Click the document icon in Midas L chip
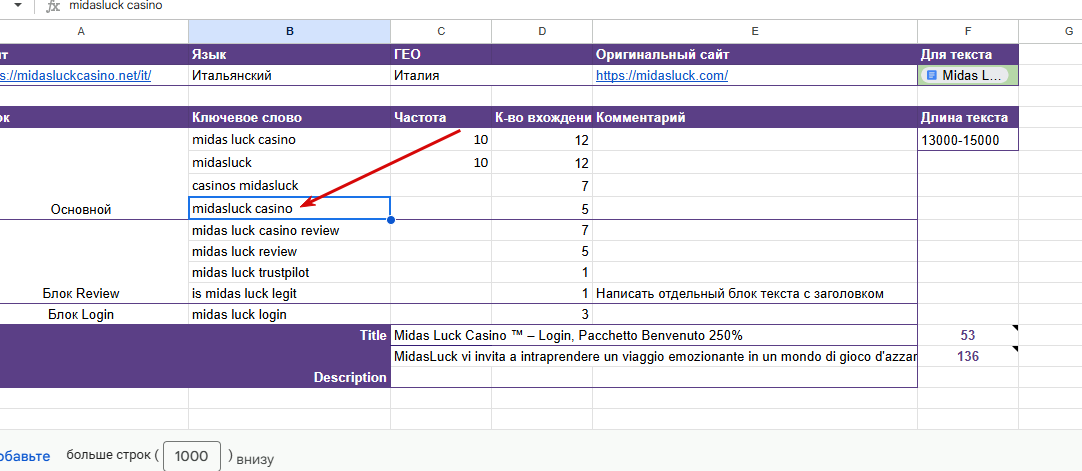 [x=932, y=75]
